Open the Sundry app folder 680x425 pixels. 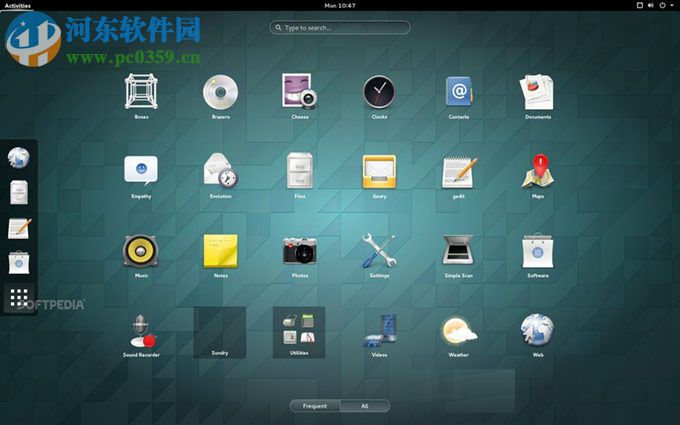tap(220, 333)
